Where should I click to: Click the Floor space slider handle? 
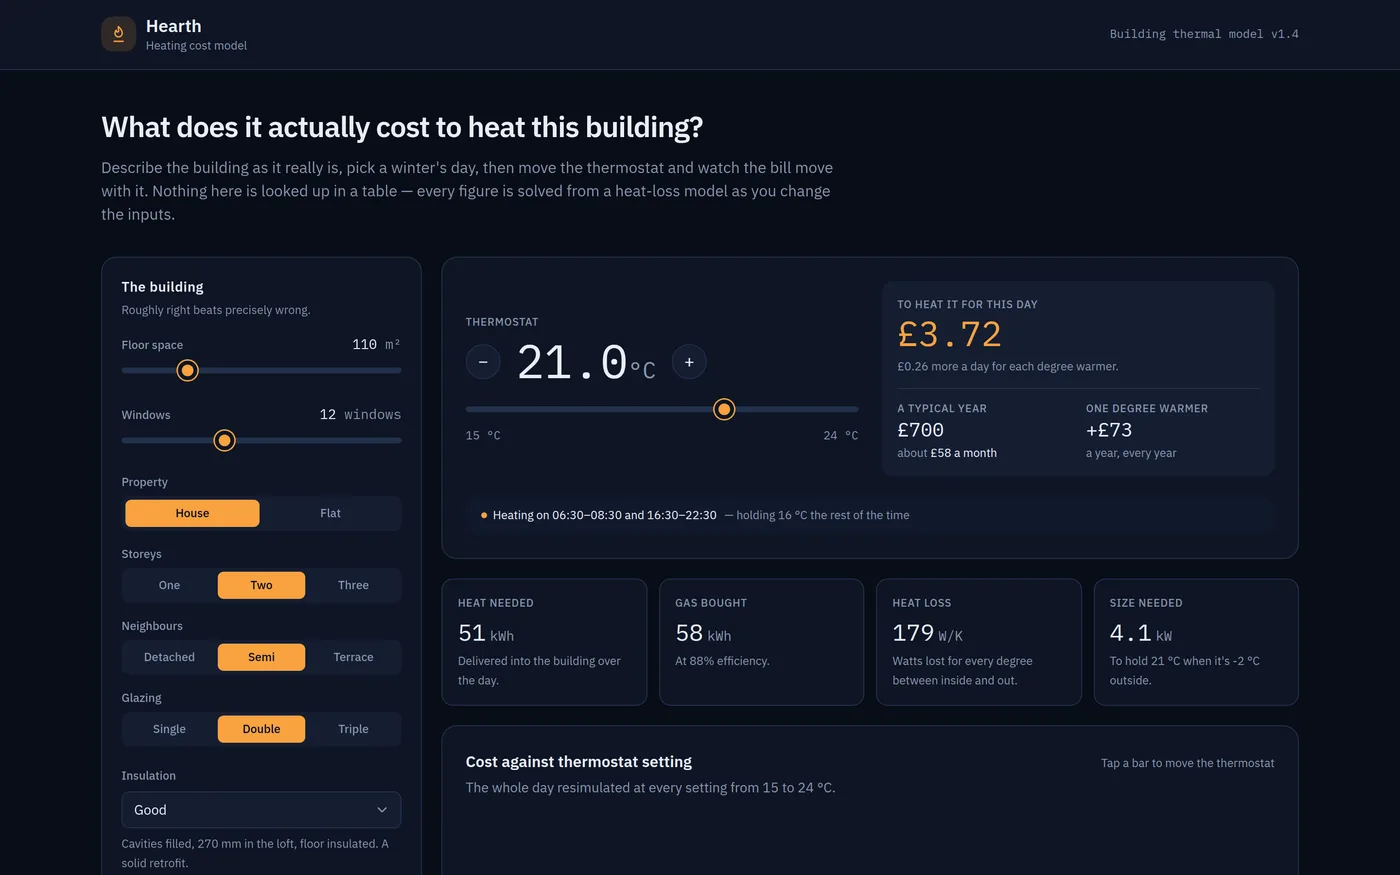(187, 370)
